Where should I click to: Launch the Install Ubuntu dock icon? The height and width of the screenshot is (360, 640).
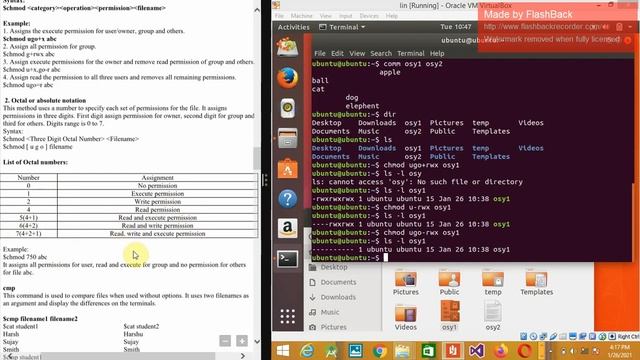[287, 47]
